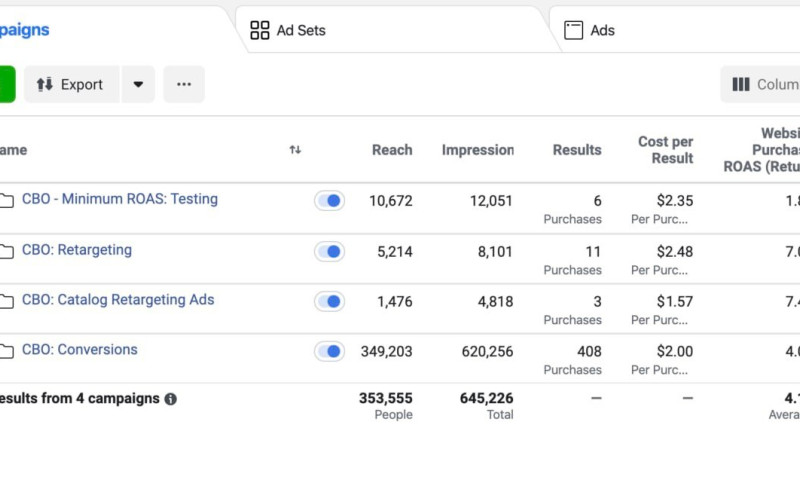800x480 pixels.
Task: Click the Ad Sets grid icon
Action: 260,30
